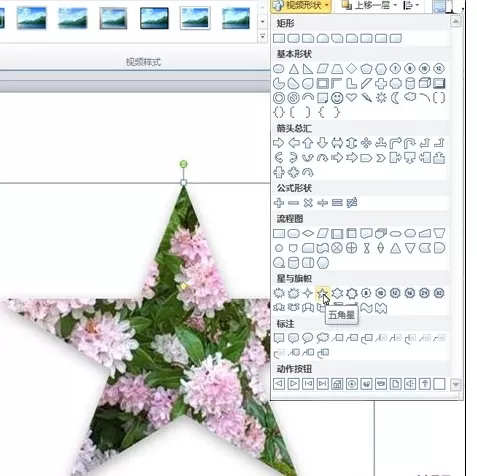Image resolution: width=477 pixels, height=476 pixels.
Task: Open the 上移一层 dropdown arrow
Action: (395, 6)
